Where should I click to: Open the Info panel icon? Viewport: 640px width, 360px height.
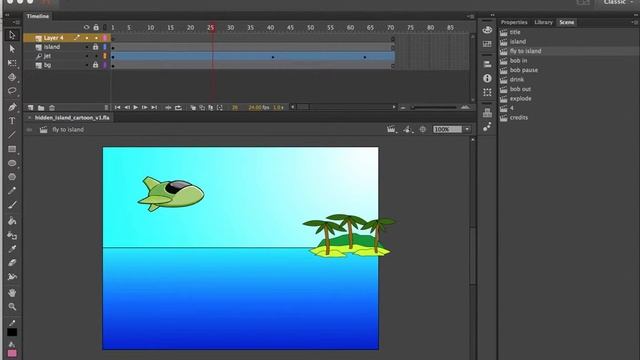click(x=487, y=78)
